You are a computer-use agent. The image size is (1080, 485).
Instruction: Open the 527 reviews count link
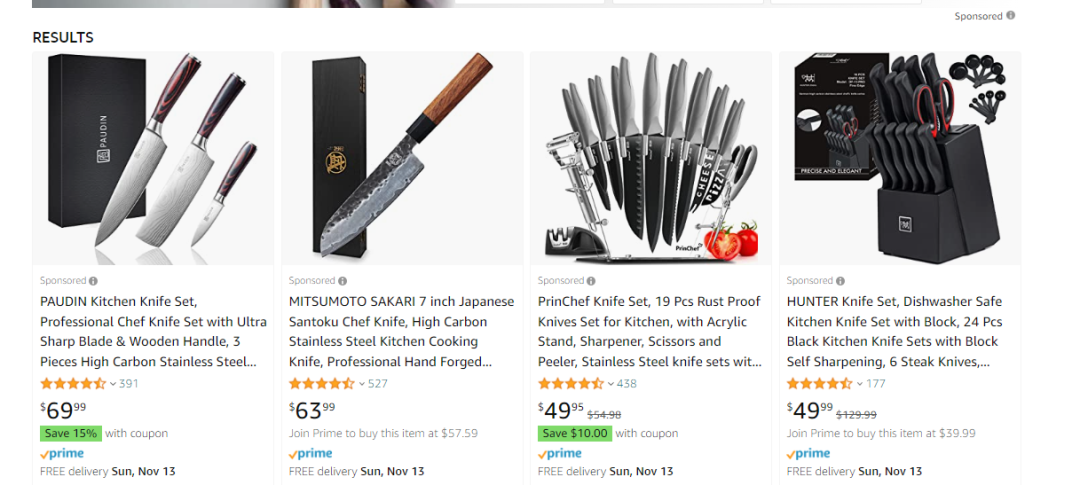(x=378, y=384)
